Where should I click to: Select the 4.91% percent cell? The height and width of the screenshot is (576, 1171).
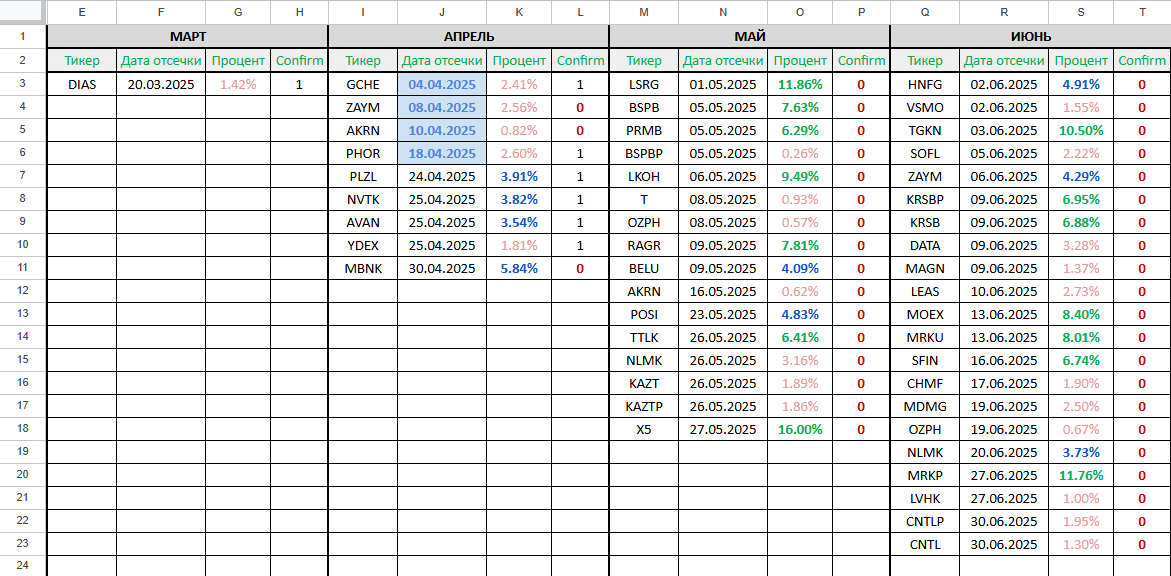click(1081, 84)
